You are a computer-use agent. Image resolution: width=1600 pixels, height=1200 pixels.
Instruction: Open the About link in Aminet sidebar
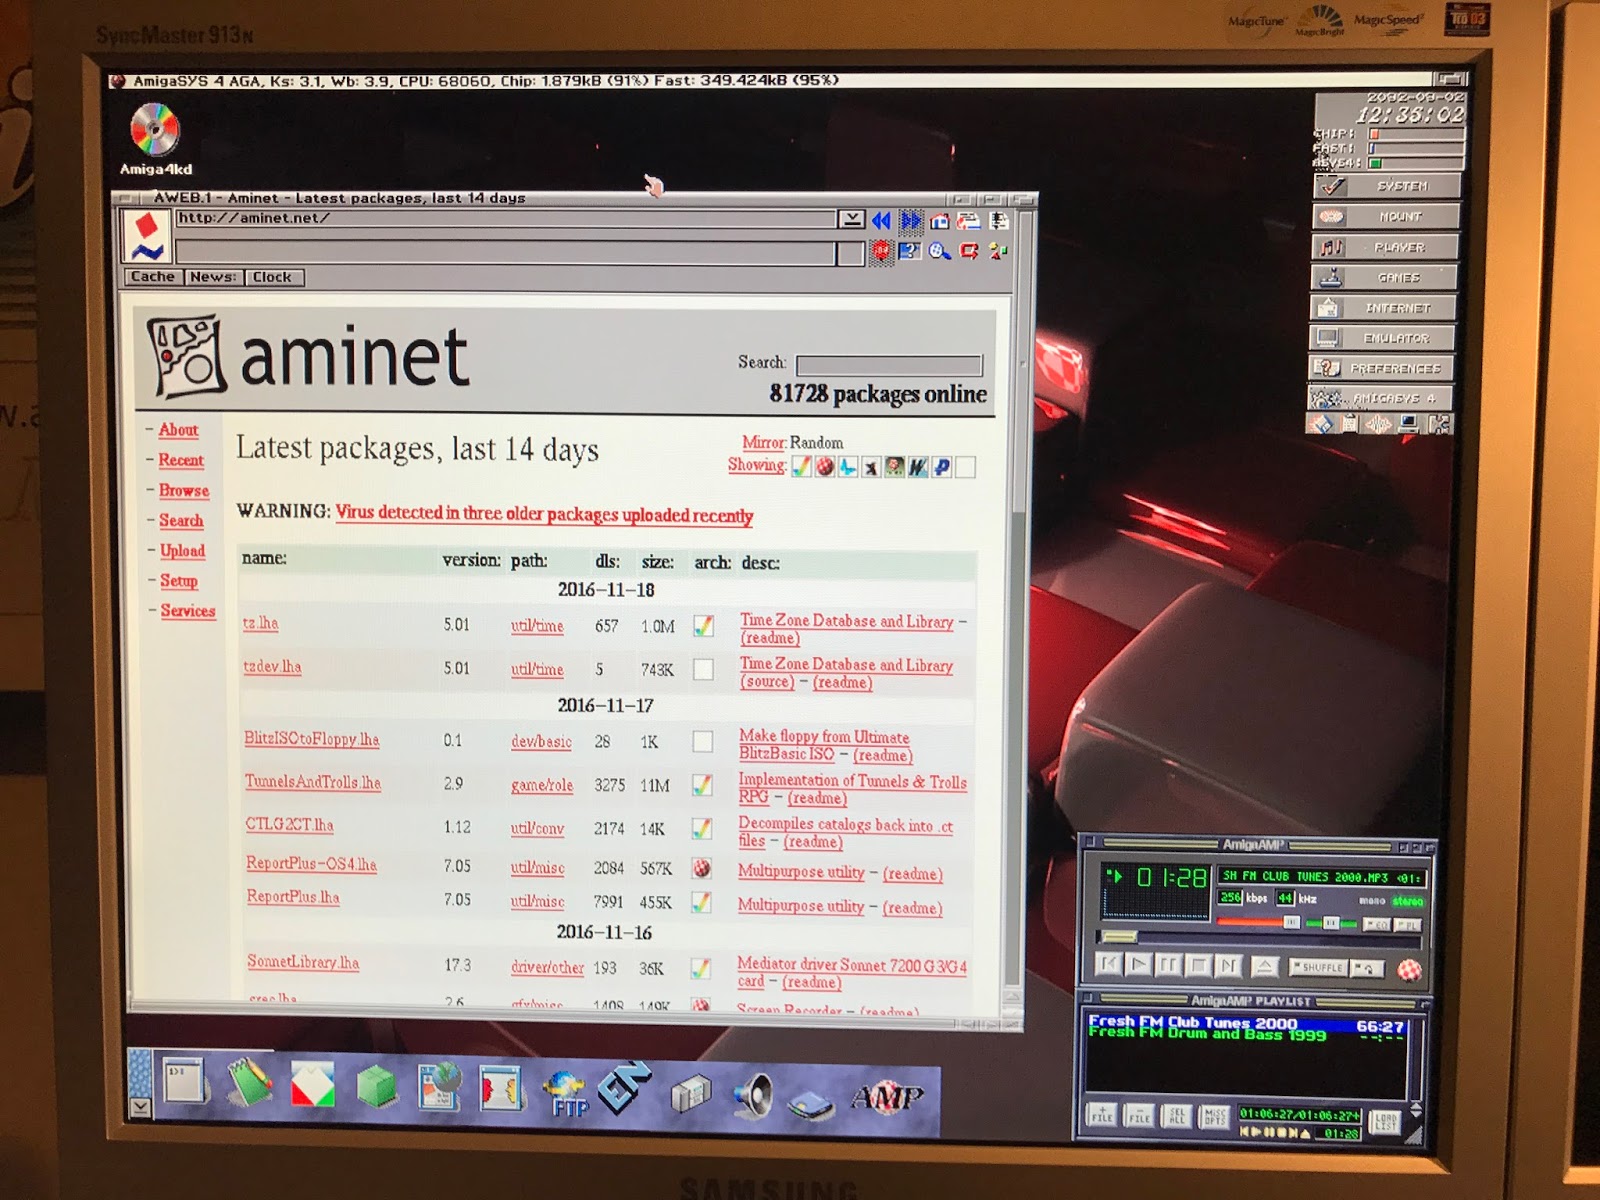pyautogui.click(x=178, y=430)
